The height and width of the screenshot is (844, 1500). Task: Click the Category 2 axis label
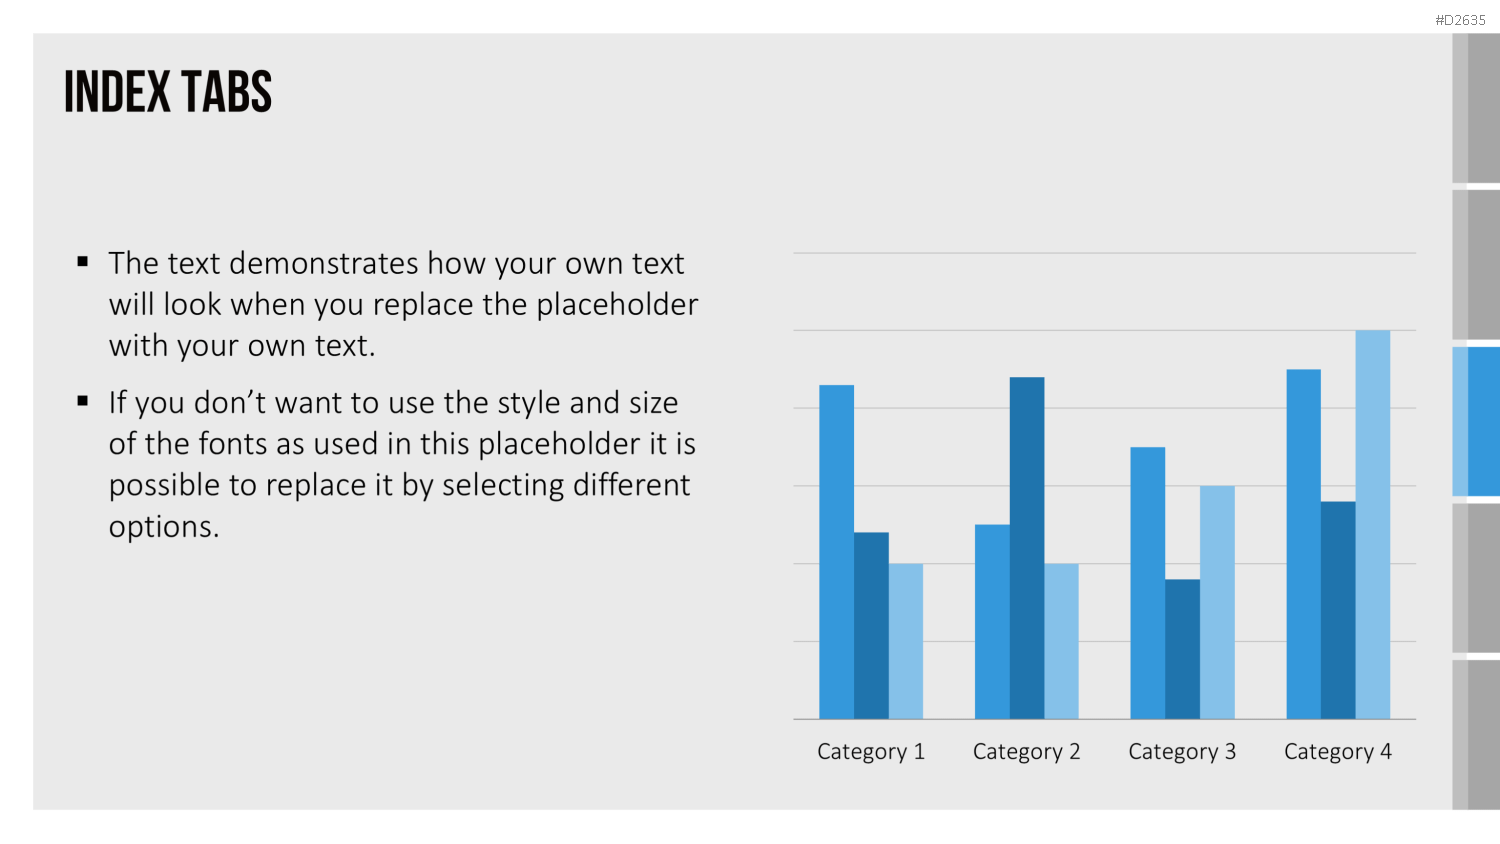1027,752
